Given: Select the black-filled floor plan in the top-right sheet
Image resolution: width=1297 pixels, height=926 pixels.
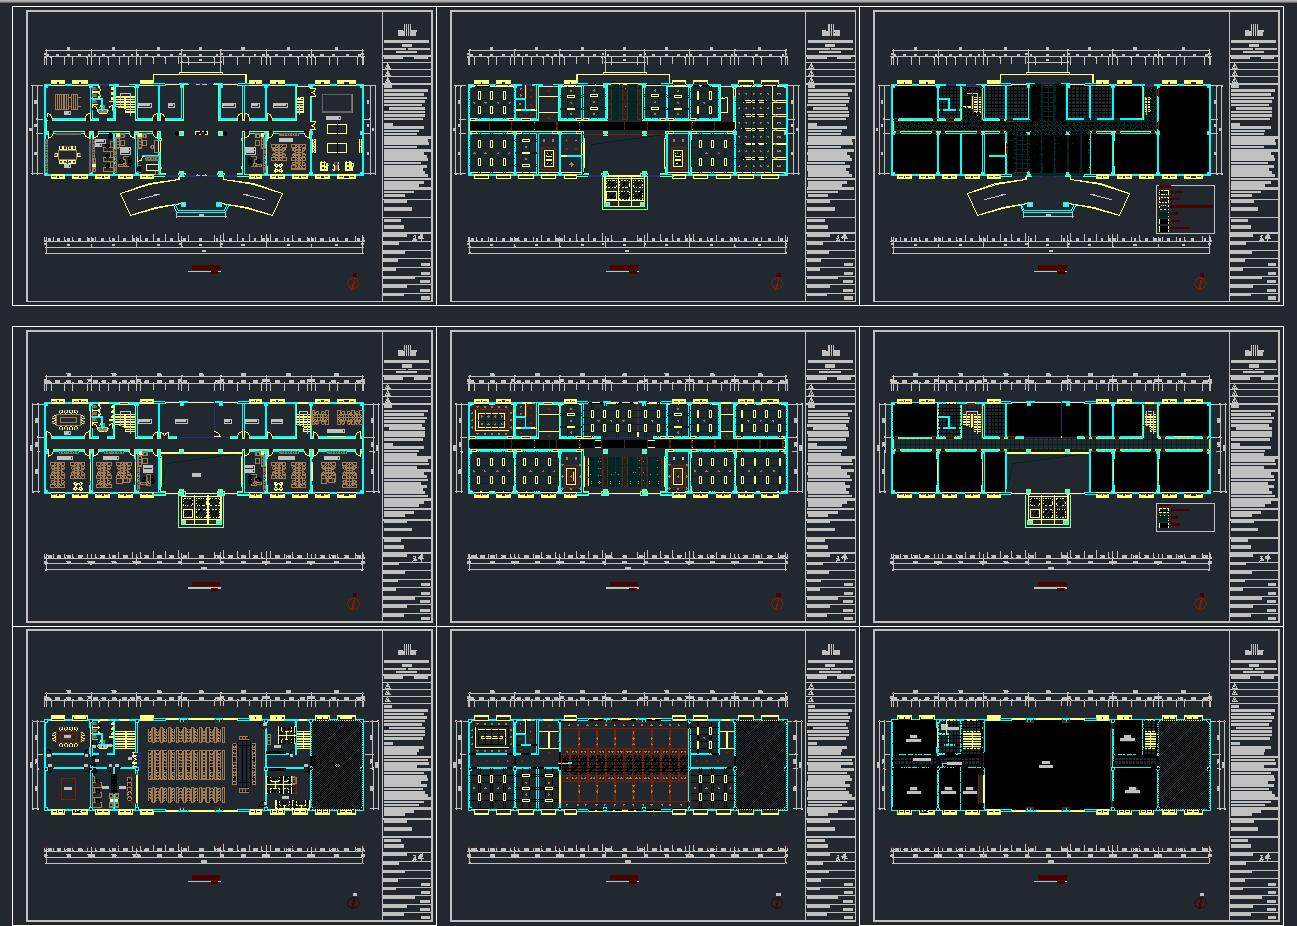Looking at the screenshot, I should click(1051, 129).
